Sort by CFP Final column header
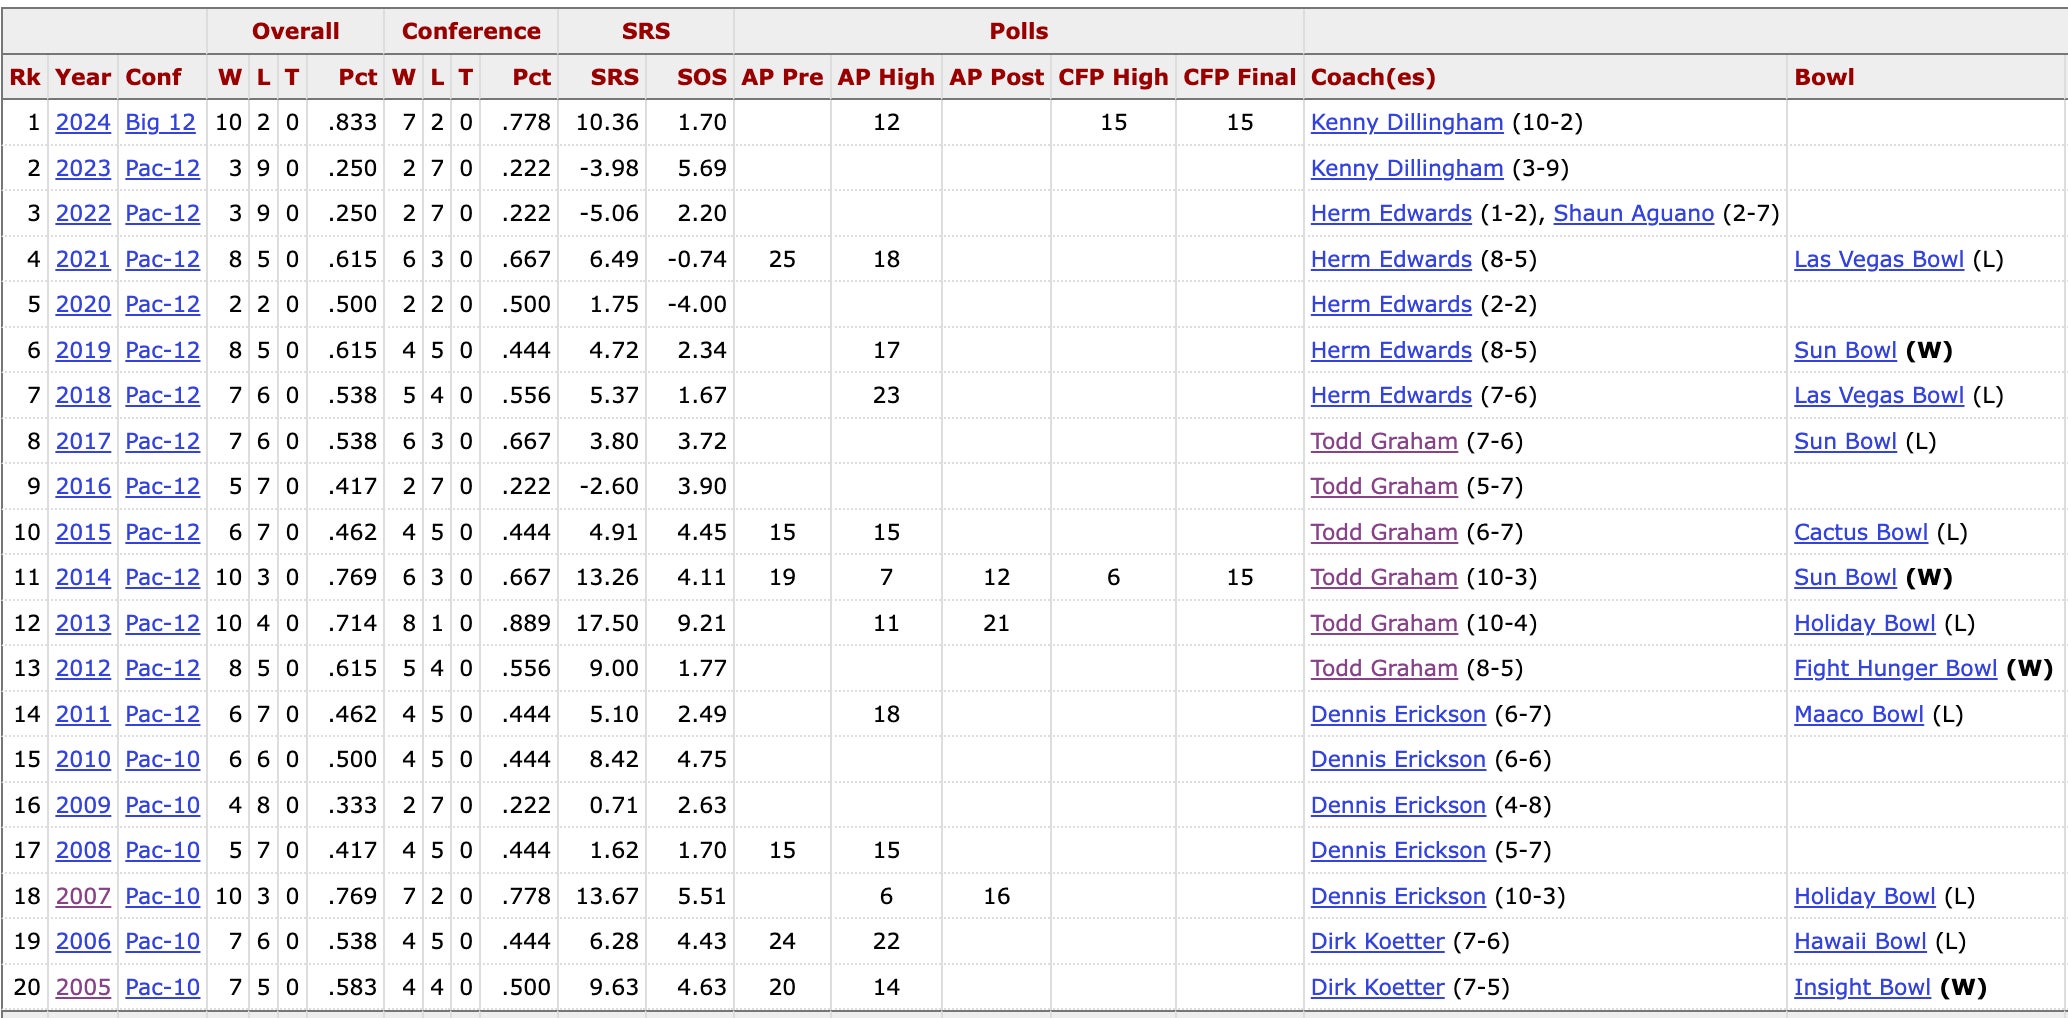This screenshot has width=2068, height=1018. pyautogui.click(x=1239, y=77)
